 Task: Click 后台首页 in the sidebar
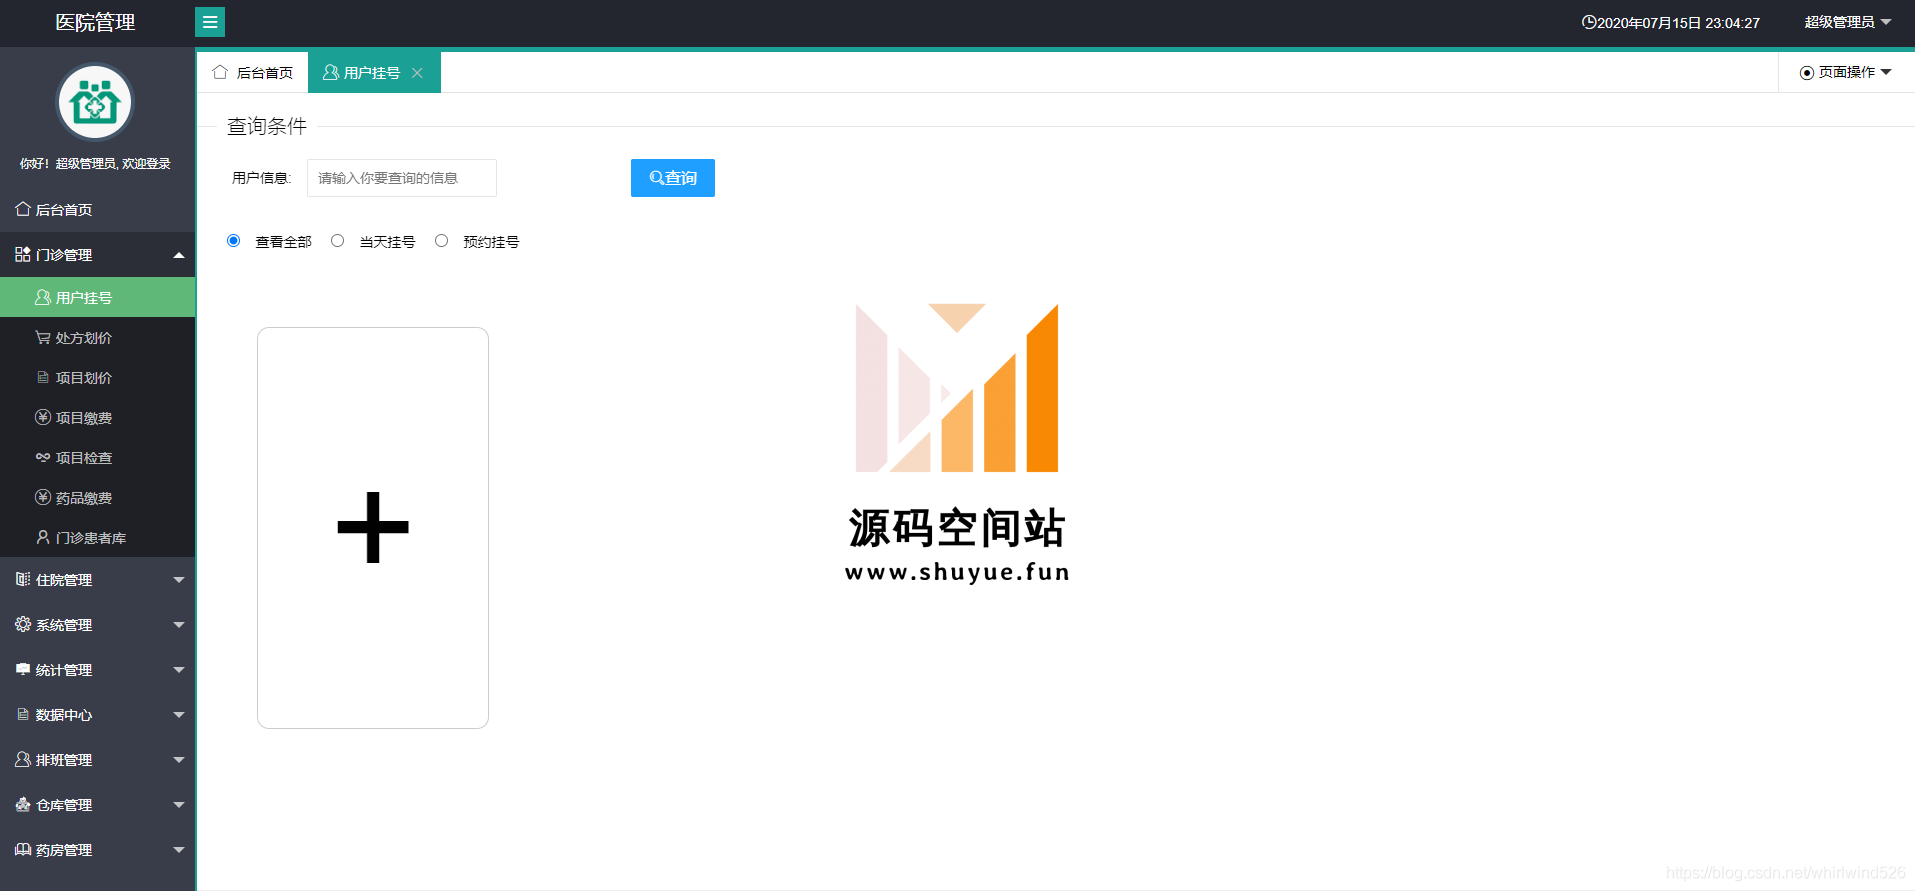pyautogui.click(x=97, y=209)
